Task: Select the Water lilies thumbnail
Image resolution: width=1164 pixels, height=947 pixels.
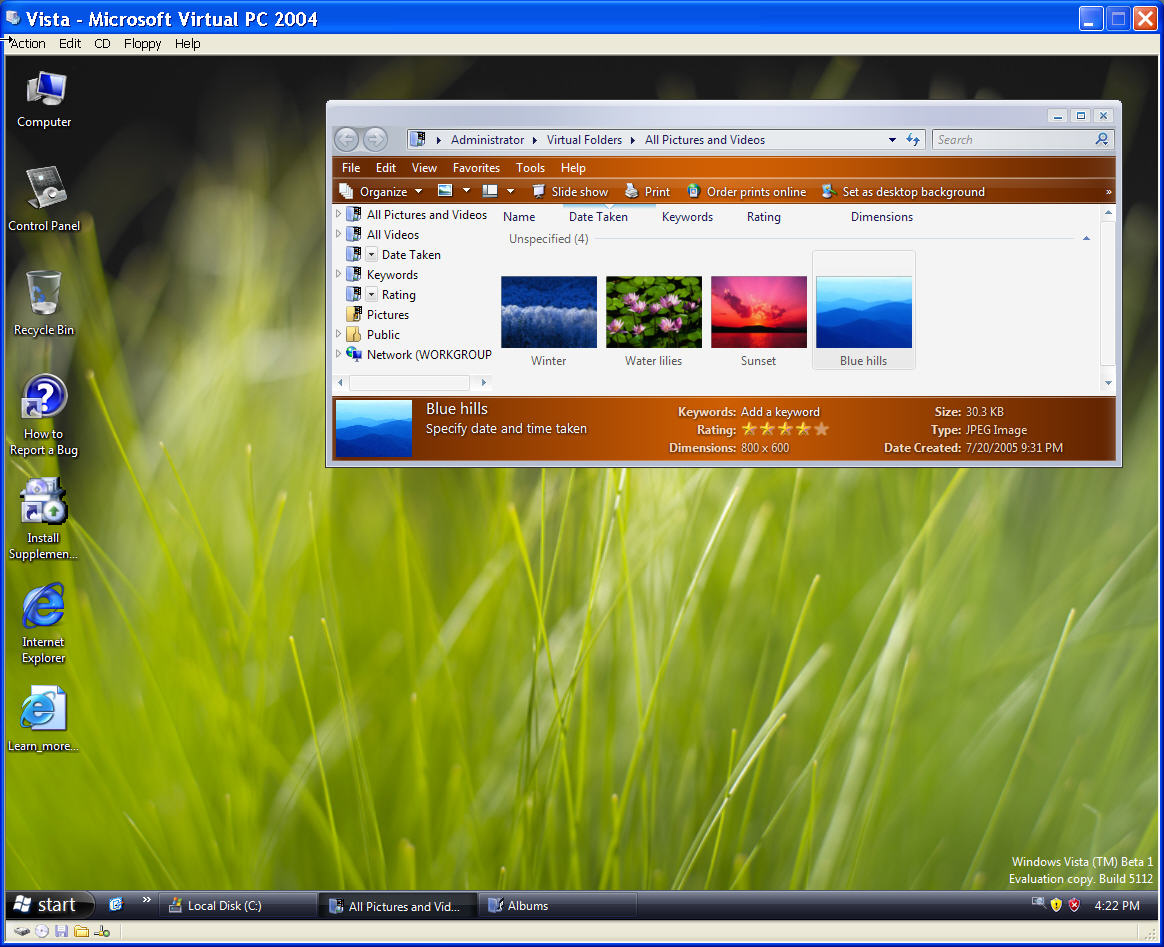Action: pos(653,321)
